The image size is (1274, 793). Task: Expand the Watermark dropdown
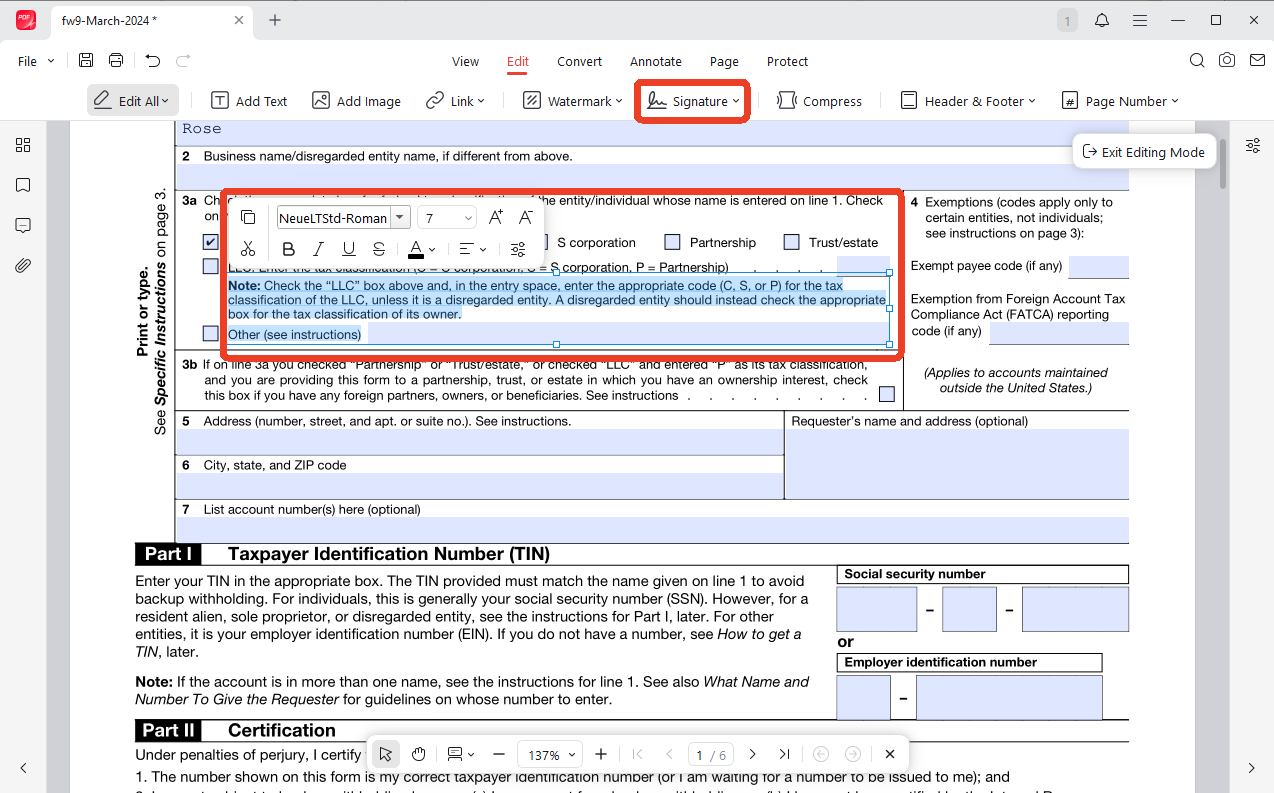tap(619, 101)
